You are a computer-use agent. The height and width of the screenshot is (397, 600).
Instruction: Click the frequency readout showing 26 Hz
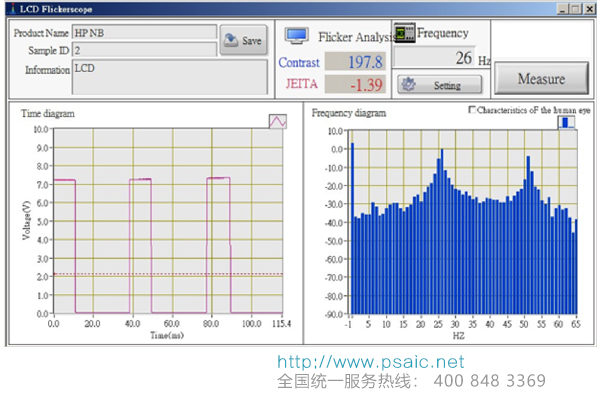pos(435,57)
